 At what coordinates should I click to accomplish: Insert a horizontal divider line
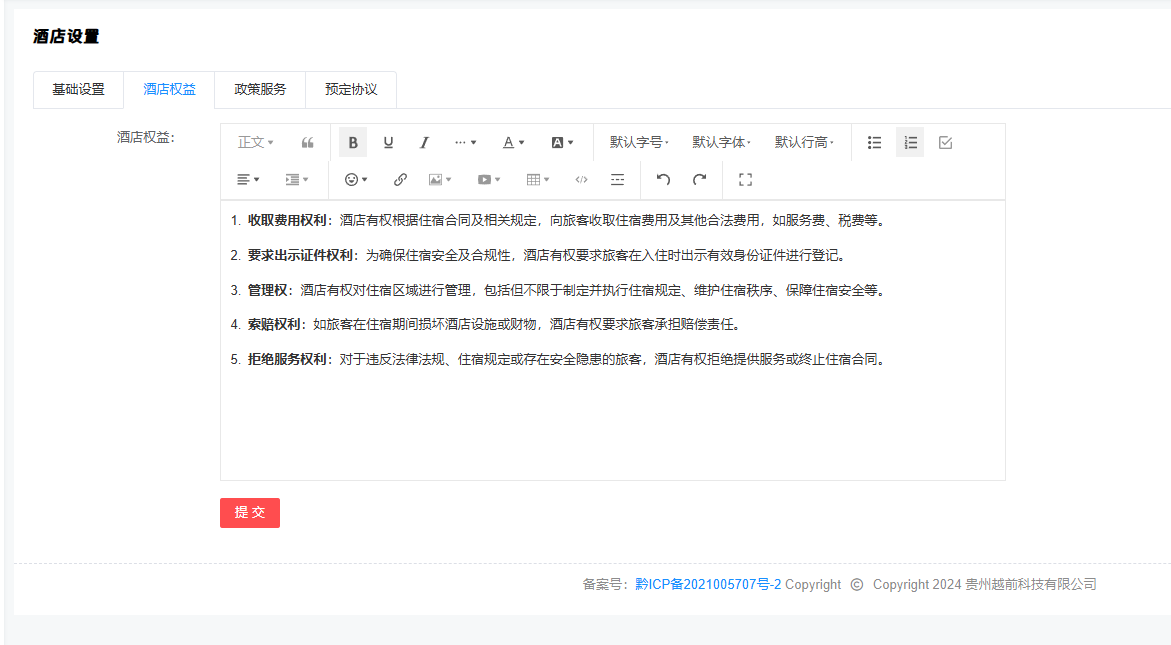(x=618, y=180)
